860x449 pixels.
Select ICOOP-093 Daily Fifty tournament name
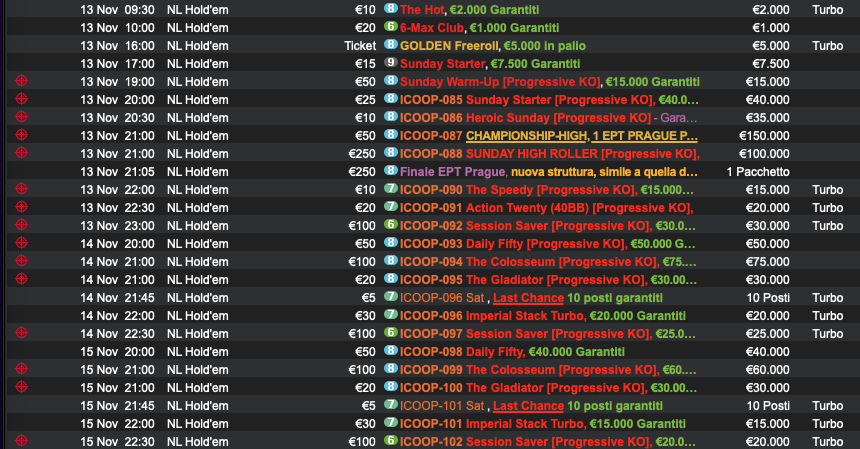coord(547,244)
